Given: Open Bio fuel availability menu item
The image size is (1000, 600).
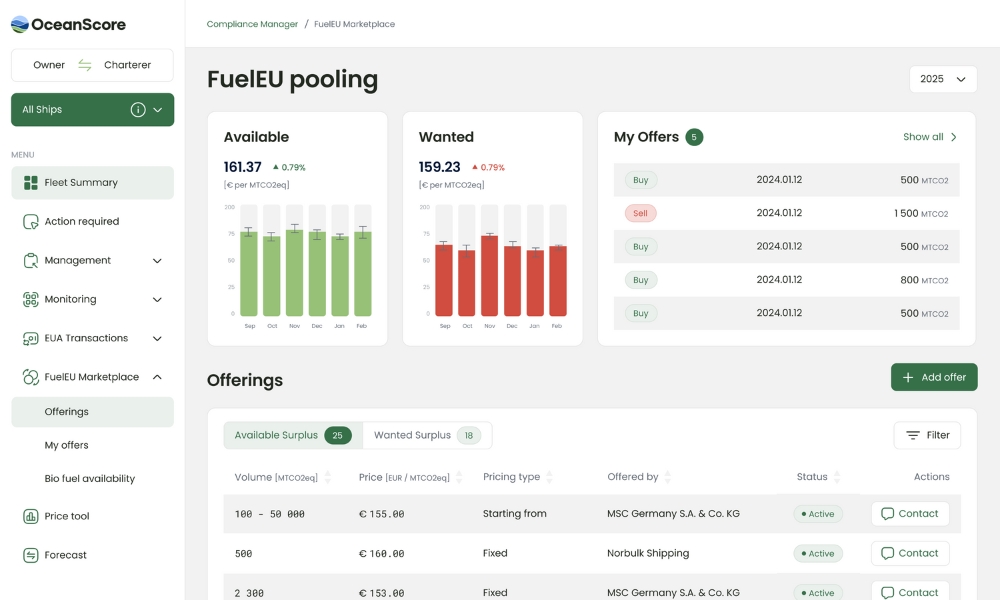Looking at the screenshot, I should pos(89,479).
